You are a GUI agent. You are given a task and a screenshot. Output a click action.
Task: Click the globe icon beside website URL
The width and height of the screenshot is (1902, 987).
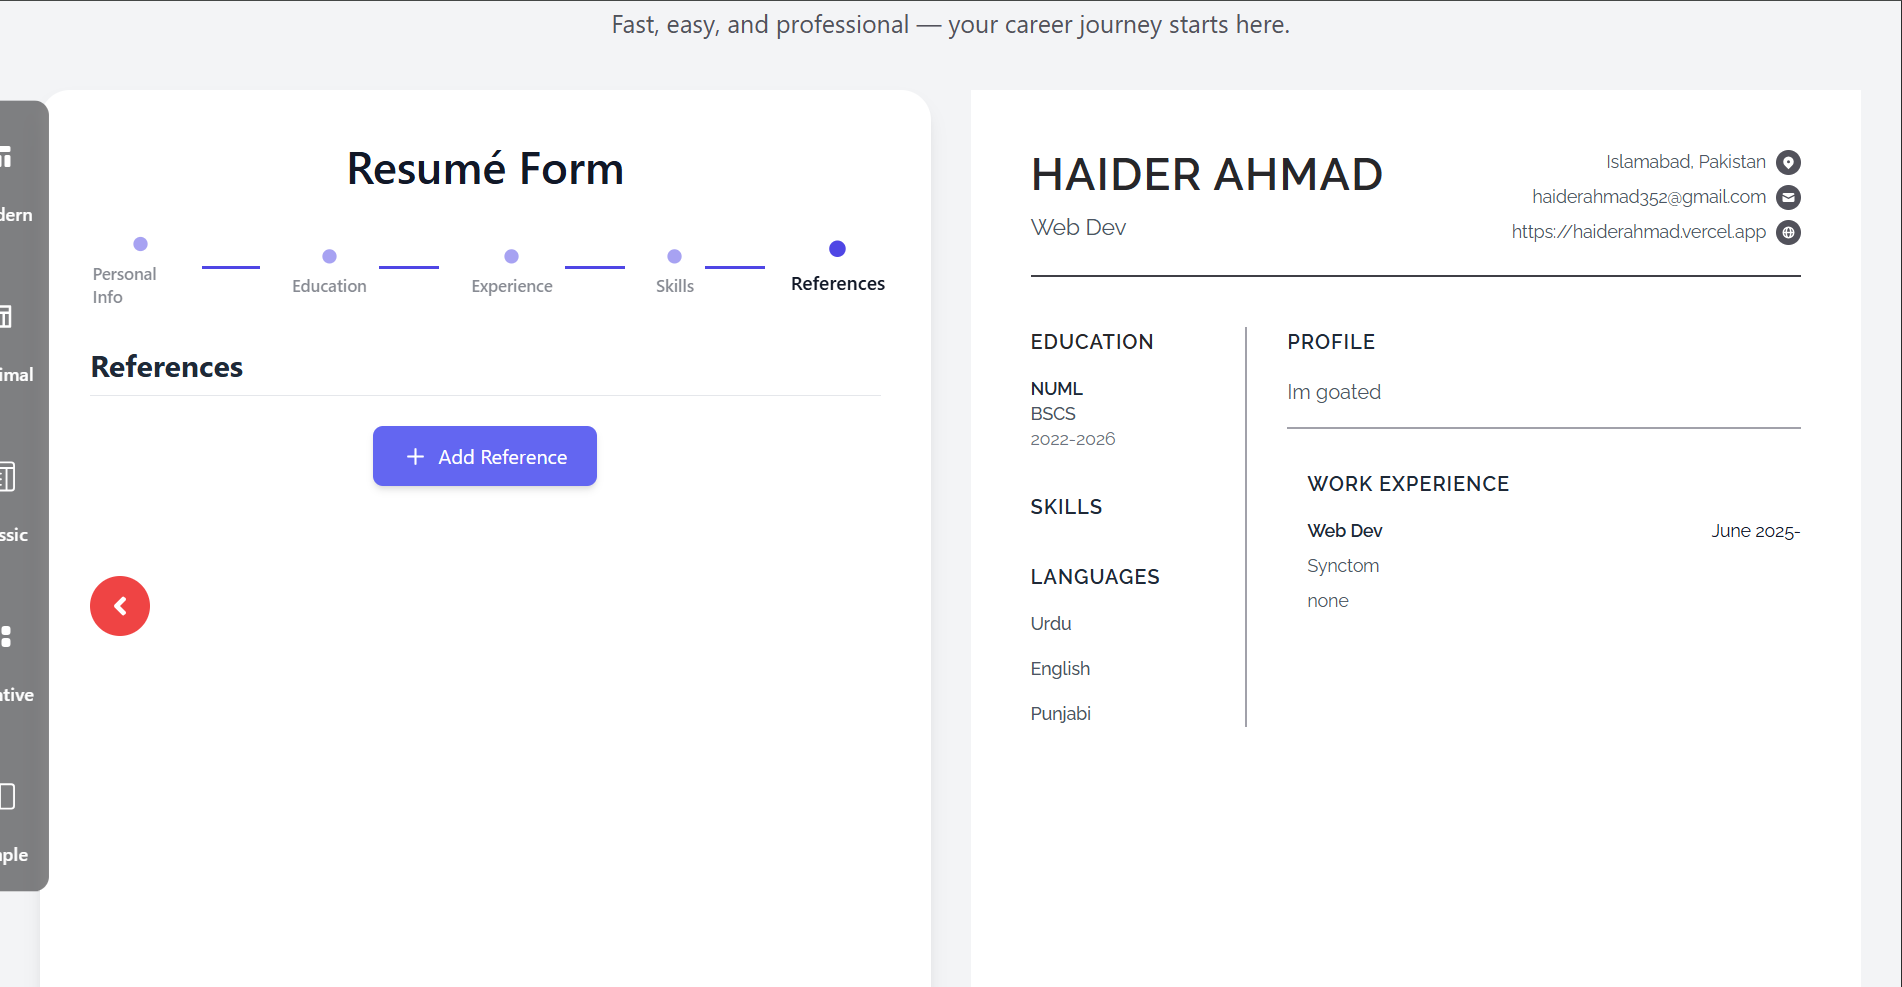click(x=1788, y=232)
